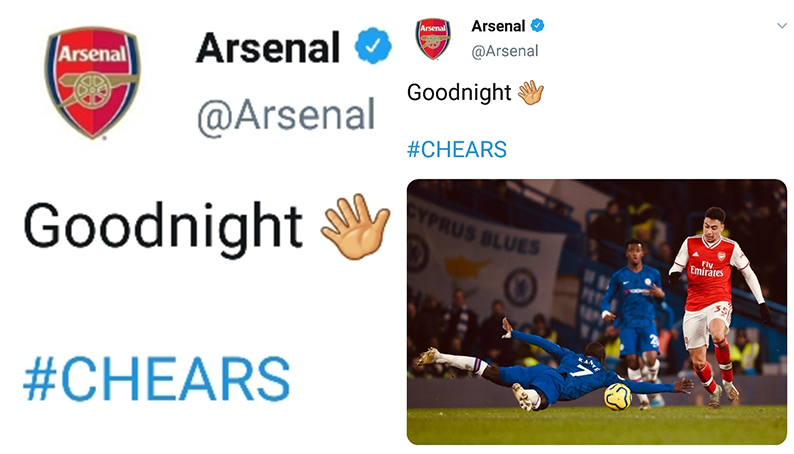Open the tweet options chevron menu
This screenshot has width=794, height=454.
pos(782,26)
